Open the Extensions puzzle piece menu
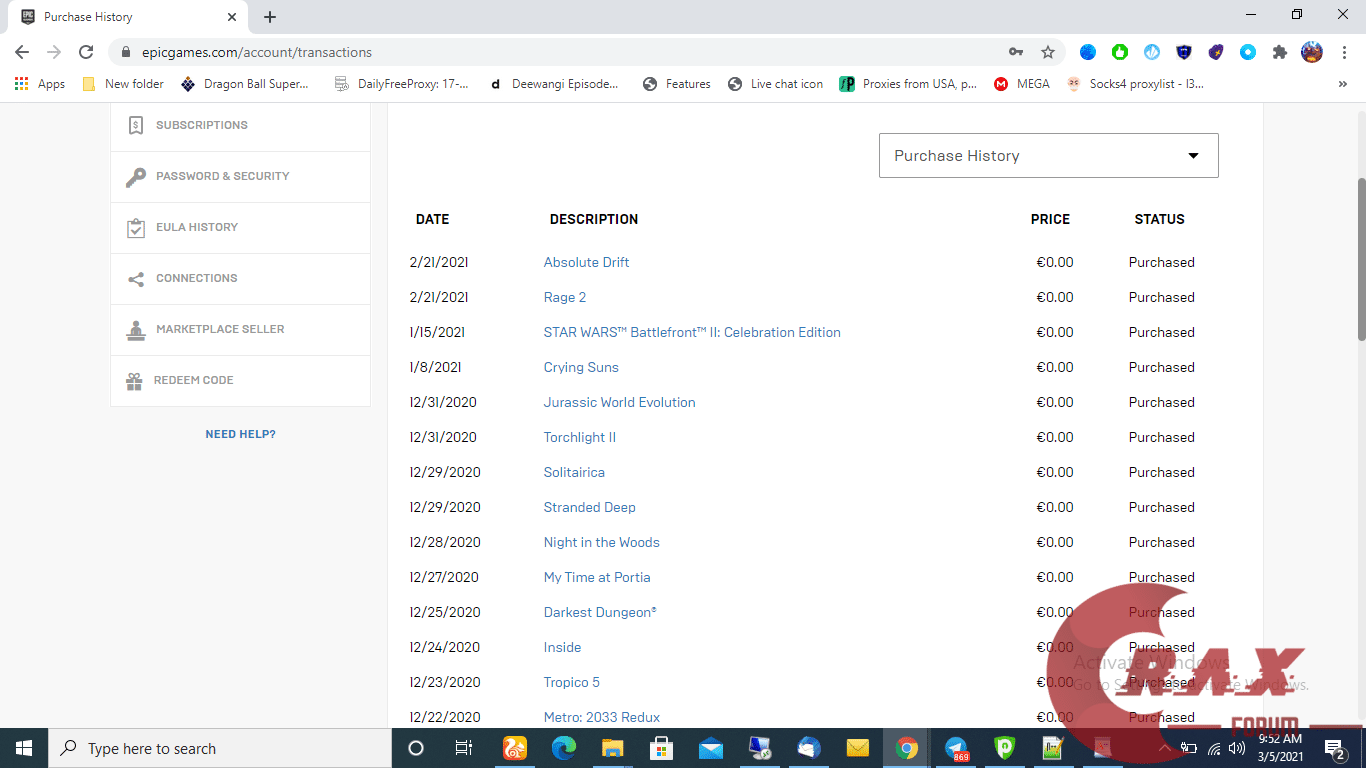The width and height of the screenshot is (1366, 768). [x=1279, y=52]
